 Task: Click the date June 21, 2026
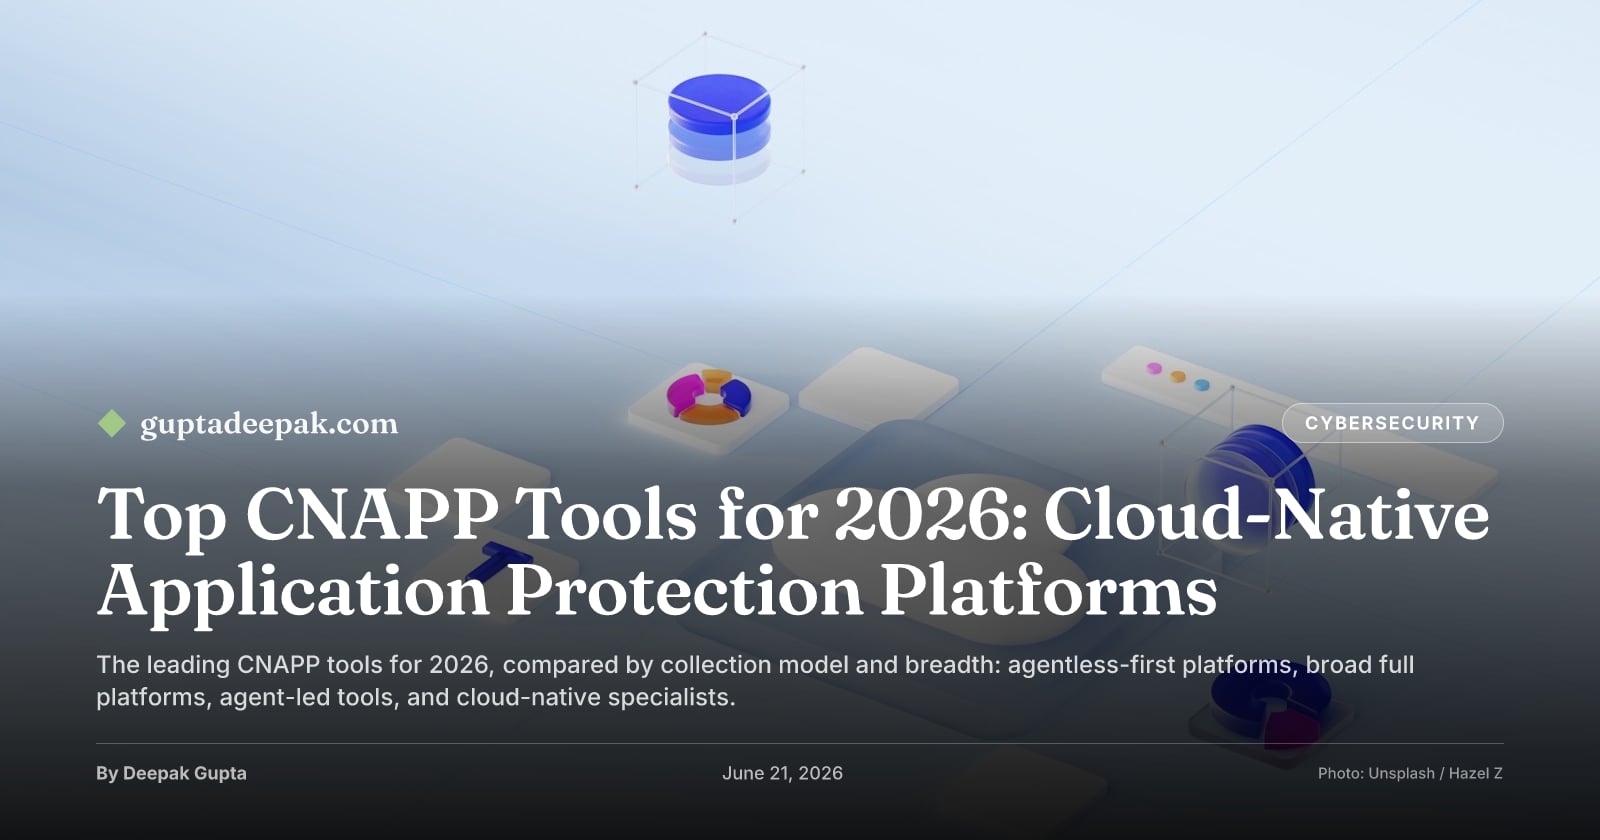point(782,773)
